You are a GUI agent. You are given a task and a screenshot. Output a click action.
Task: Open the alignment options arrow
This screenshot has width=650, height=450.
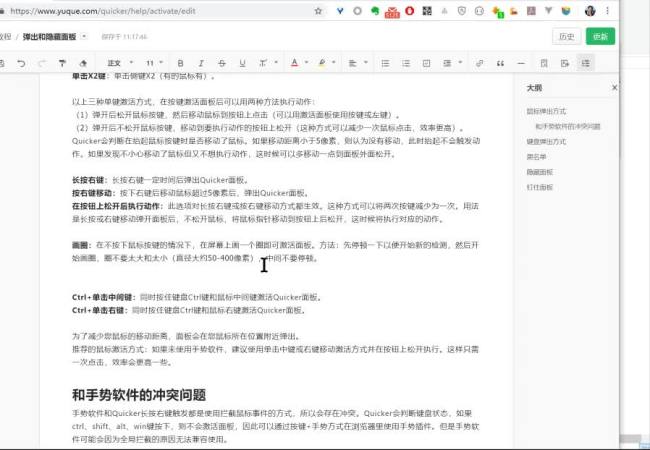tap(366, 63)
